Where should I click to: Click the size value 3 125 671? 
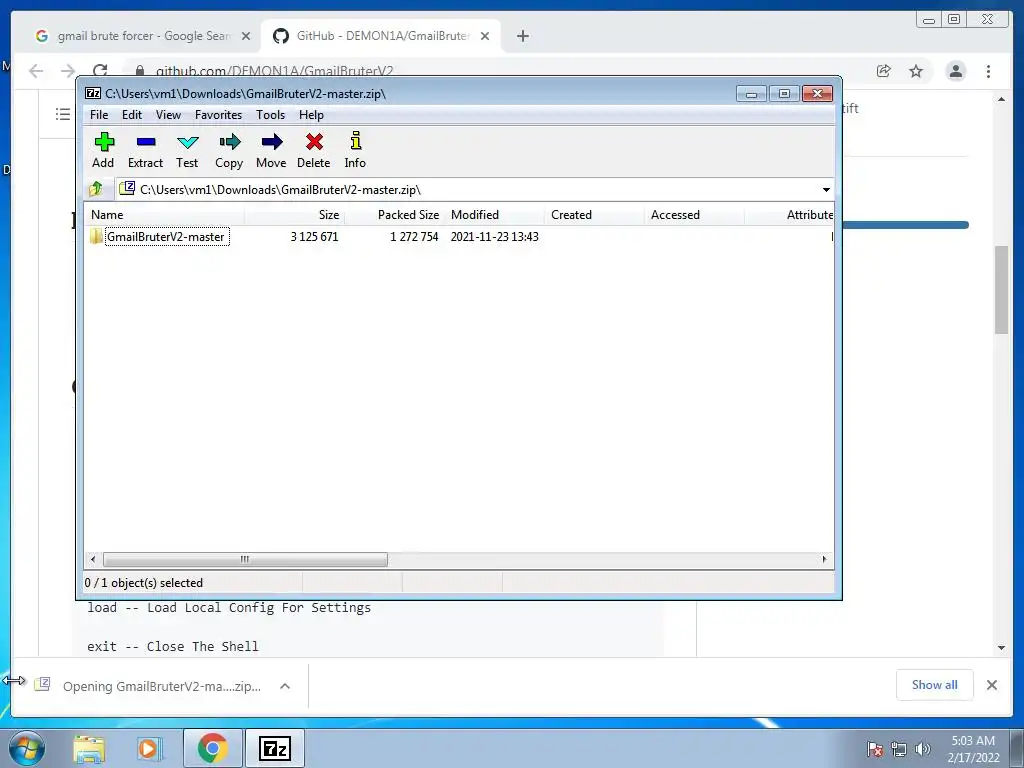click(314, 236)
